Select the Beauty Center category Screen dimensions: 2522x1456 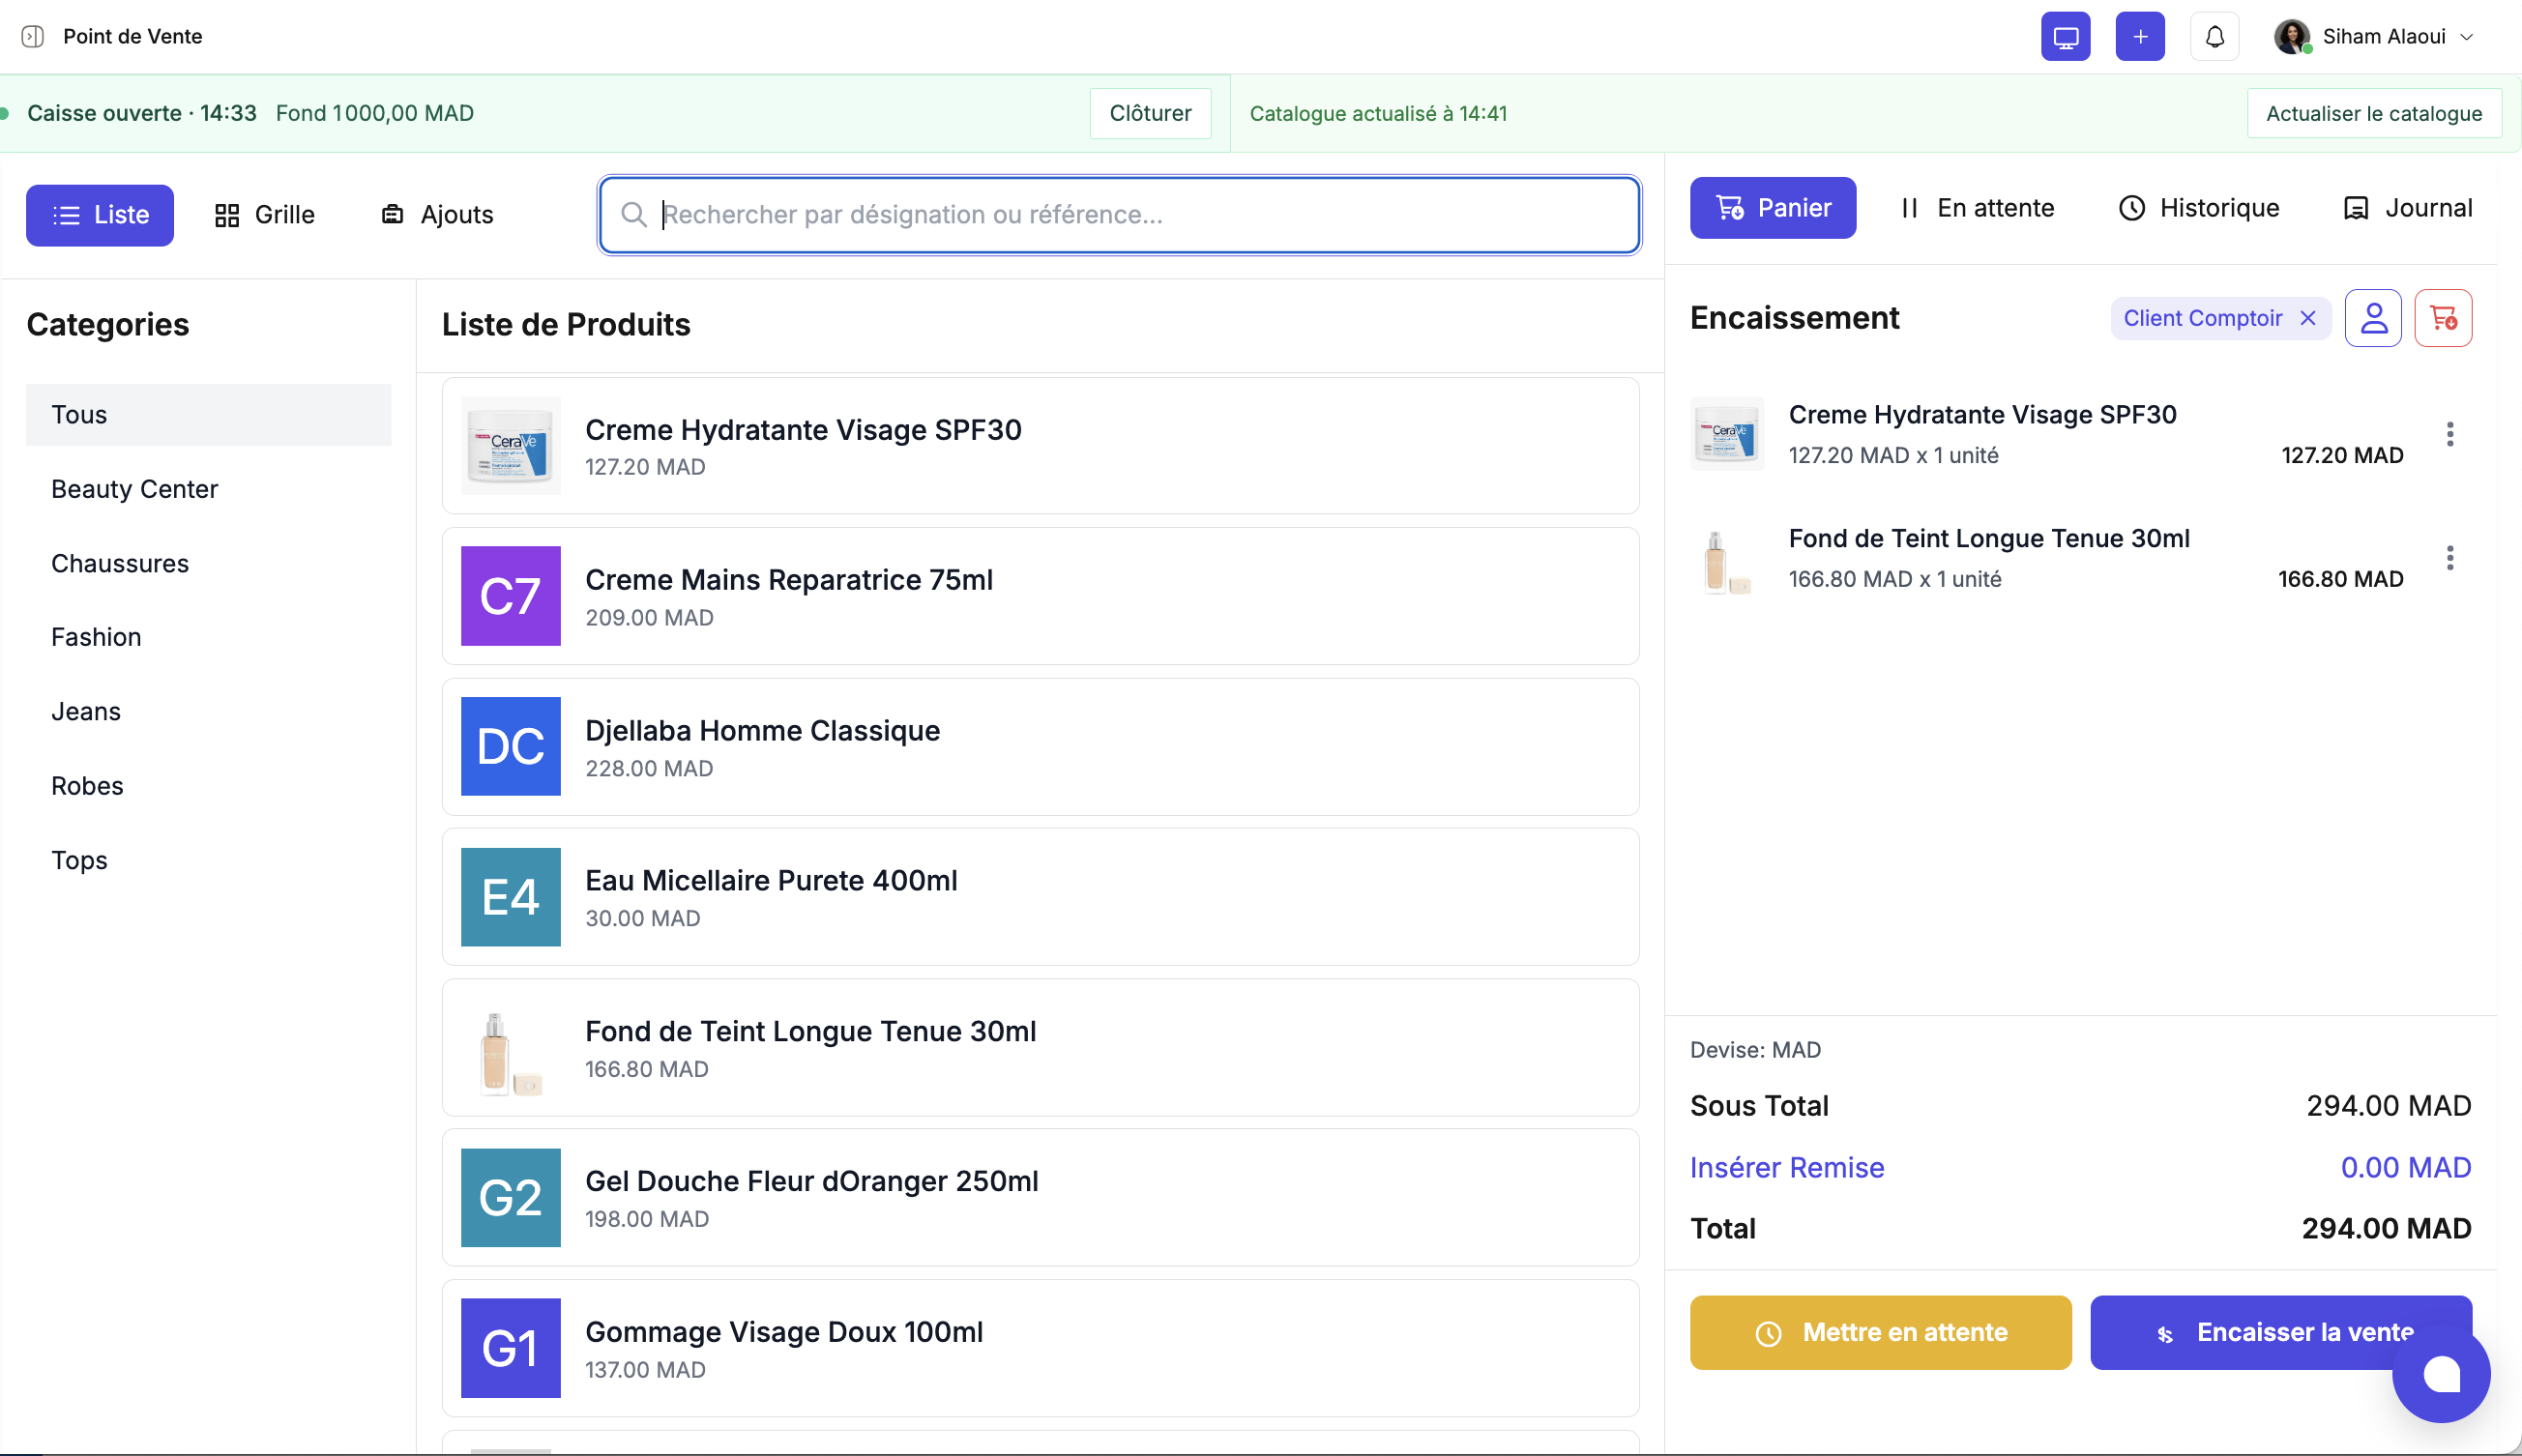click(x=209, y=489)
